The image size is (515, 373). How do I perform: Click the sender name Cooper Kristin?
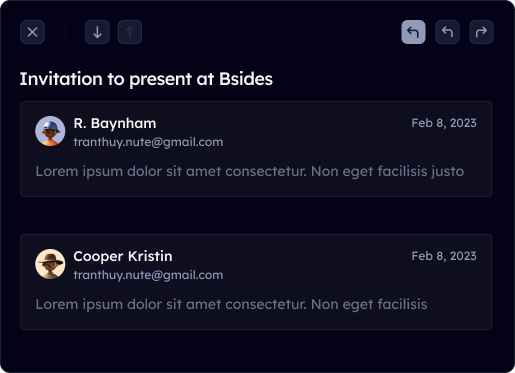coord(123,256)
